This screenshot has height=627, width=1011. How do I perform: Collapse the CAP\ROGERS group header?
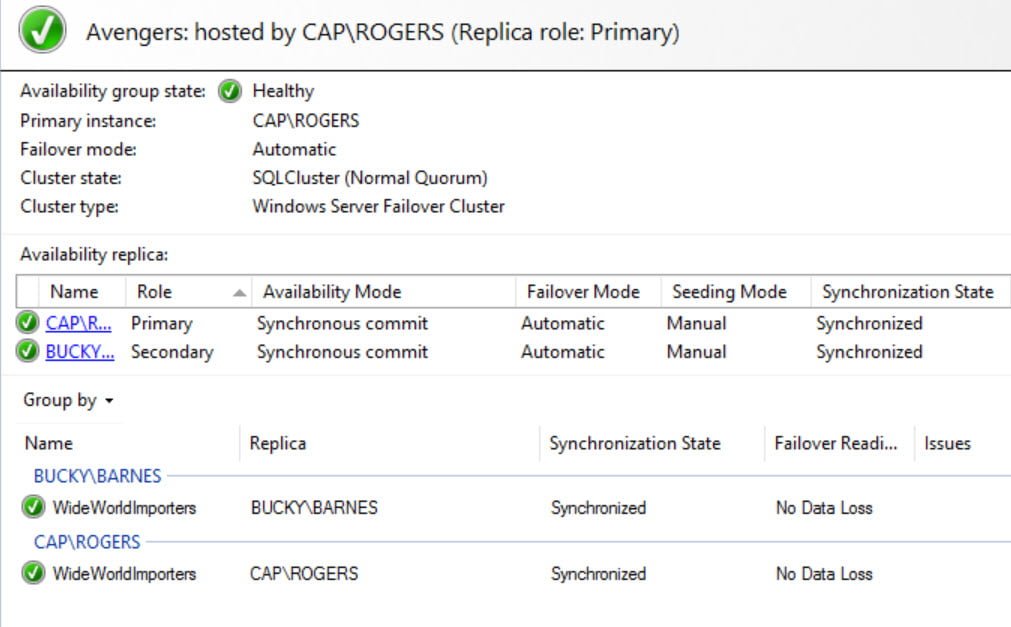[x=87, y=542]
